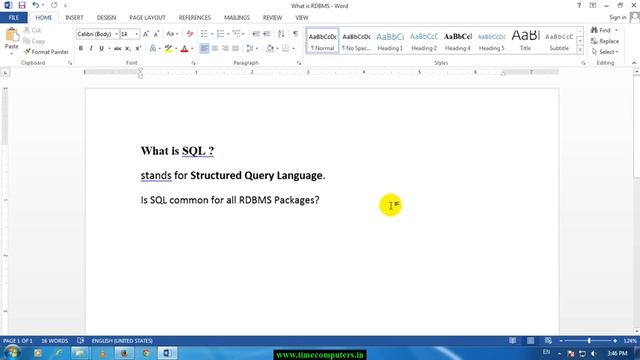Apply Title style
Screen dimensions: 640x360
[x=525, y=41]
